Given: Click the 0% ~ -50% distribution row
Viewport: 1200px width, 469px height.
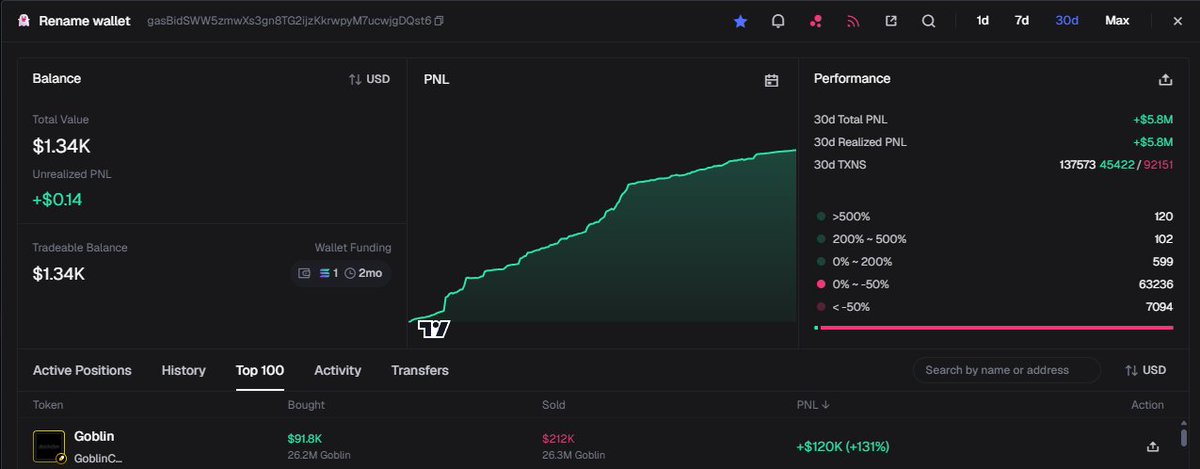Looking at the screenshot, I should (993, 284).
